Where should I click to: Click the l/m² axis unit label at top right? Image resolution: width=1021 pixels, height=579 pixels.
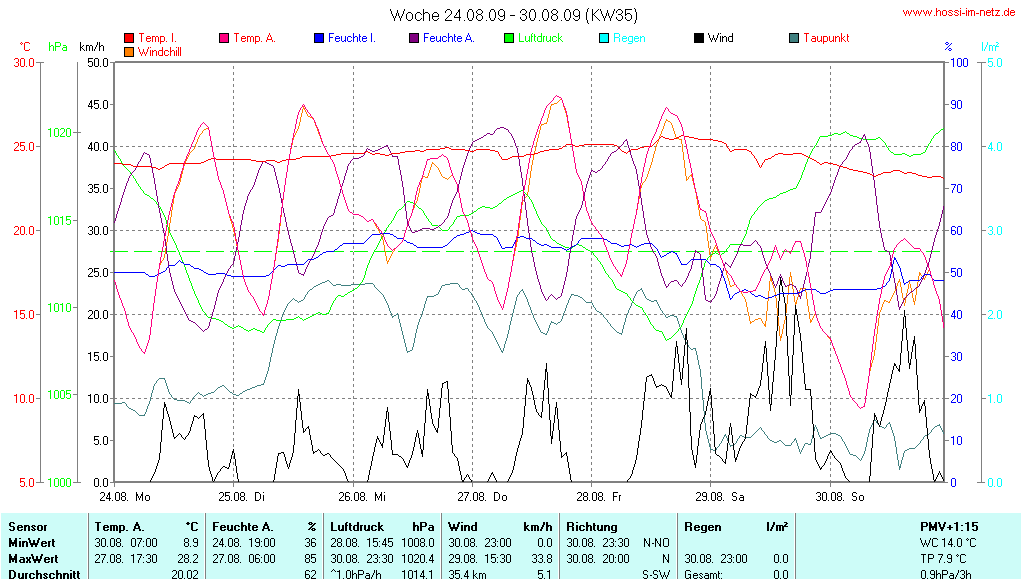(990, 47)
